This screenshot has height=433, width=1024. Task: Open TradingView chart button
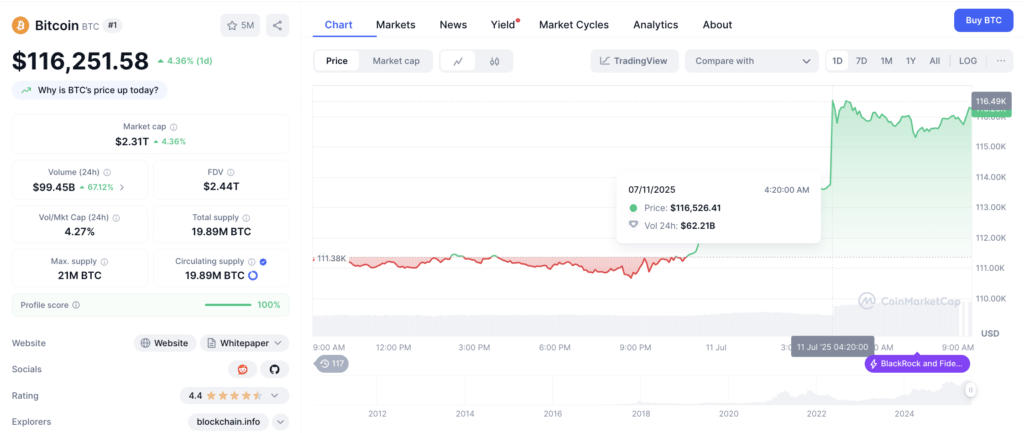tap(634, 61)
